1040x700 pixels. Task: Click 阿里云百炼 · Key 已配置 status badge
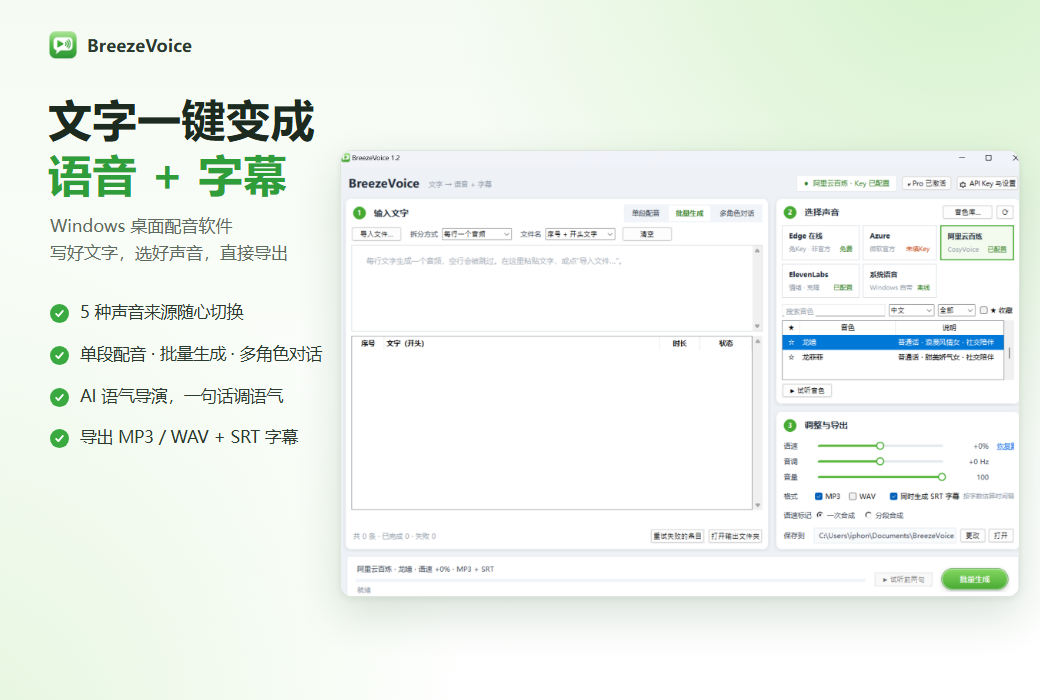846,183
